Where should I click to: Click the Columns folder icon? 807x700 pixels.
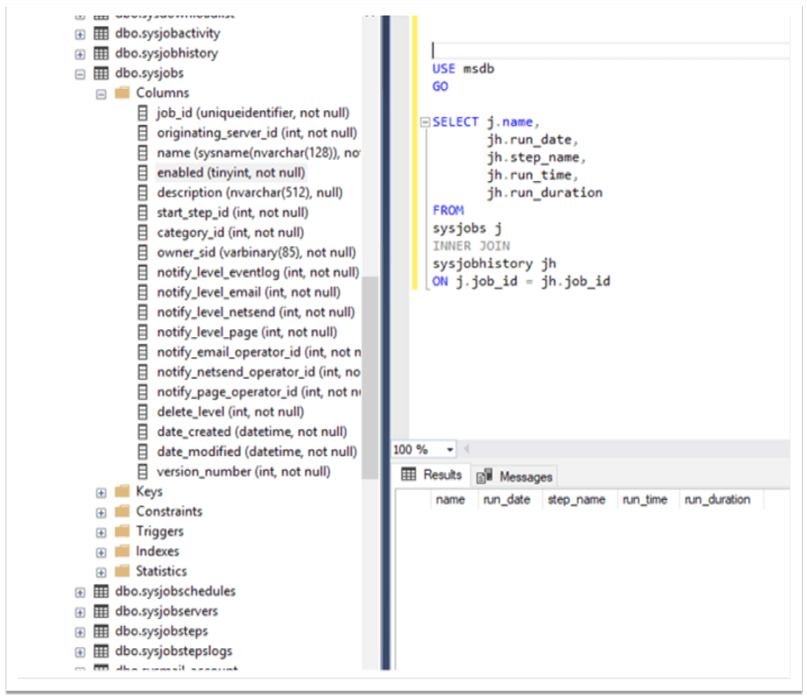click(x=122, y=93)
